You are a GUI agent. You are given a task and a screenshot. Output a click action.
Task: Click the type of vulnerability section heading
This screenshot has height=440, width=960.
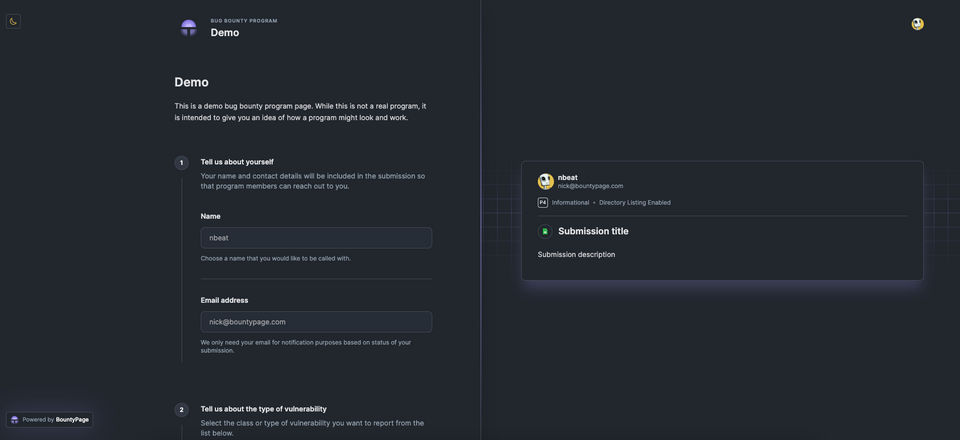[263, 409]
